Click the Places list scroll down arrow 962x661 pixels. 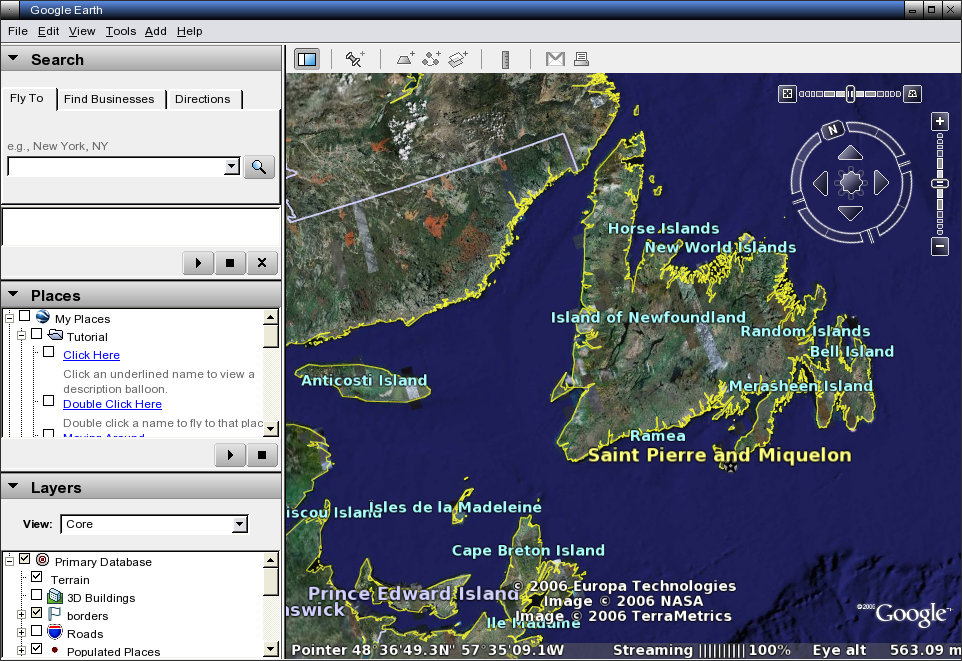pyautogui.click(x=271, y=428)
